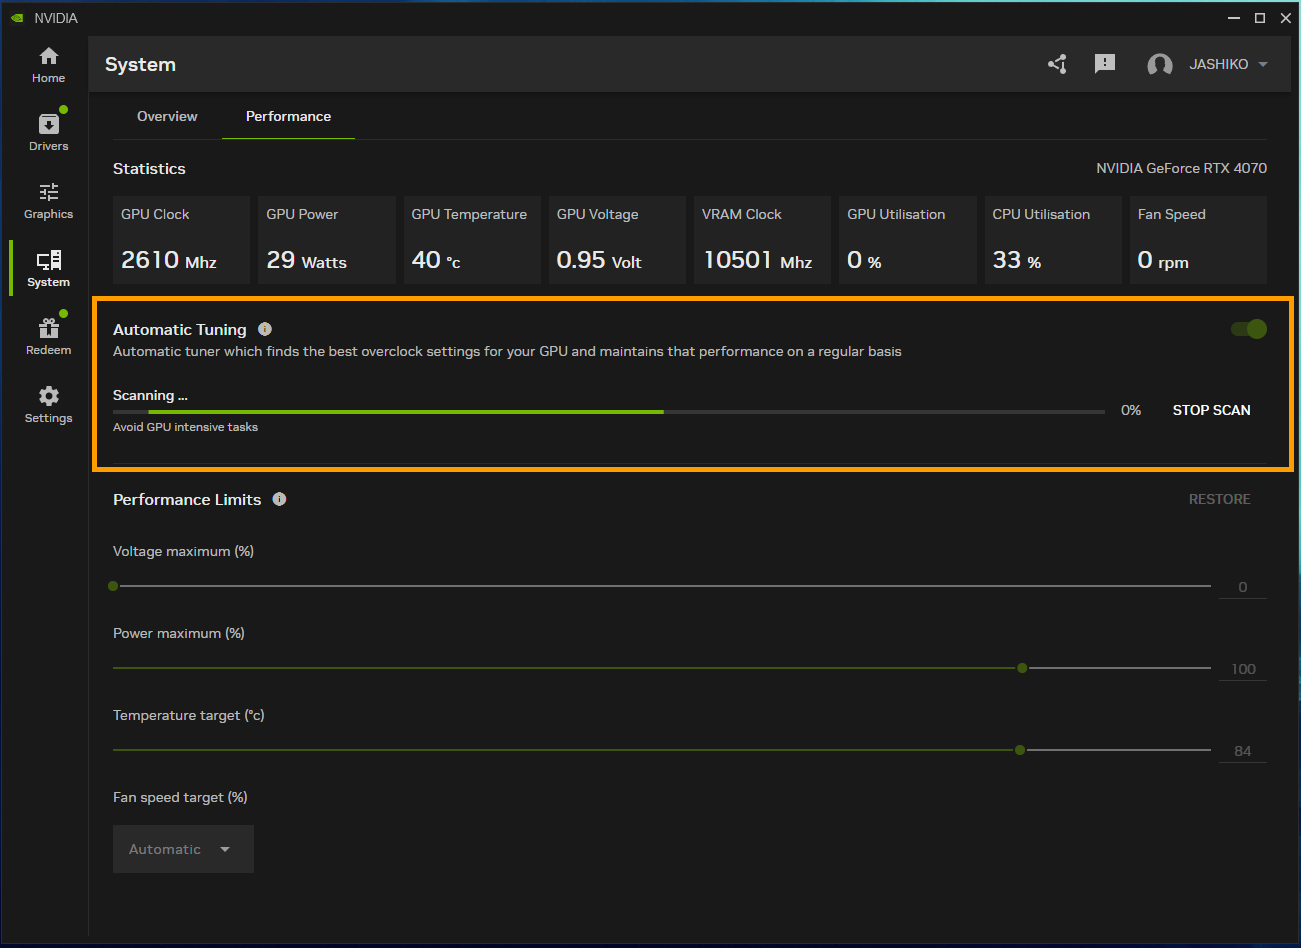Click the Temperature target value field showing 84

[1243, 751]
